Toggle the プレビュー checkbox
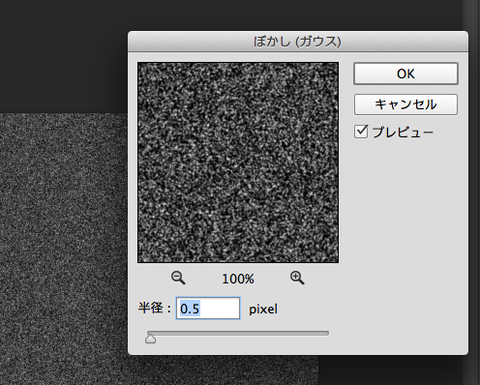This screenshot has width=480, height=385. pyautogui.click(x=361, y=132)
